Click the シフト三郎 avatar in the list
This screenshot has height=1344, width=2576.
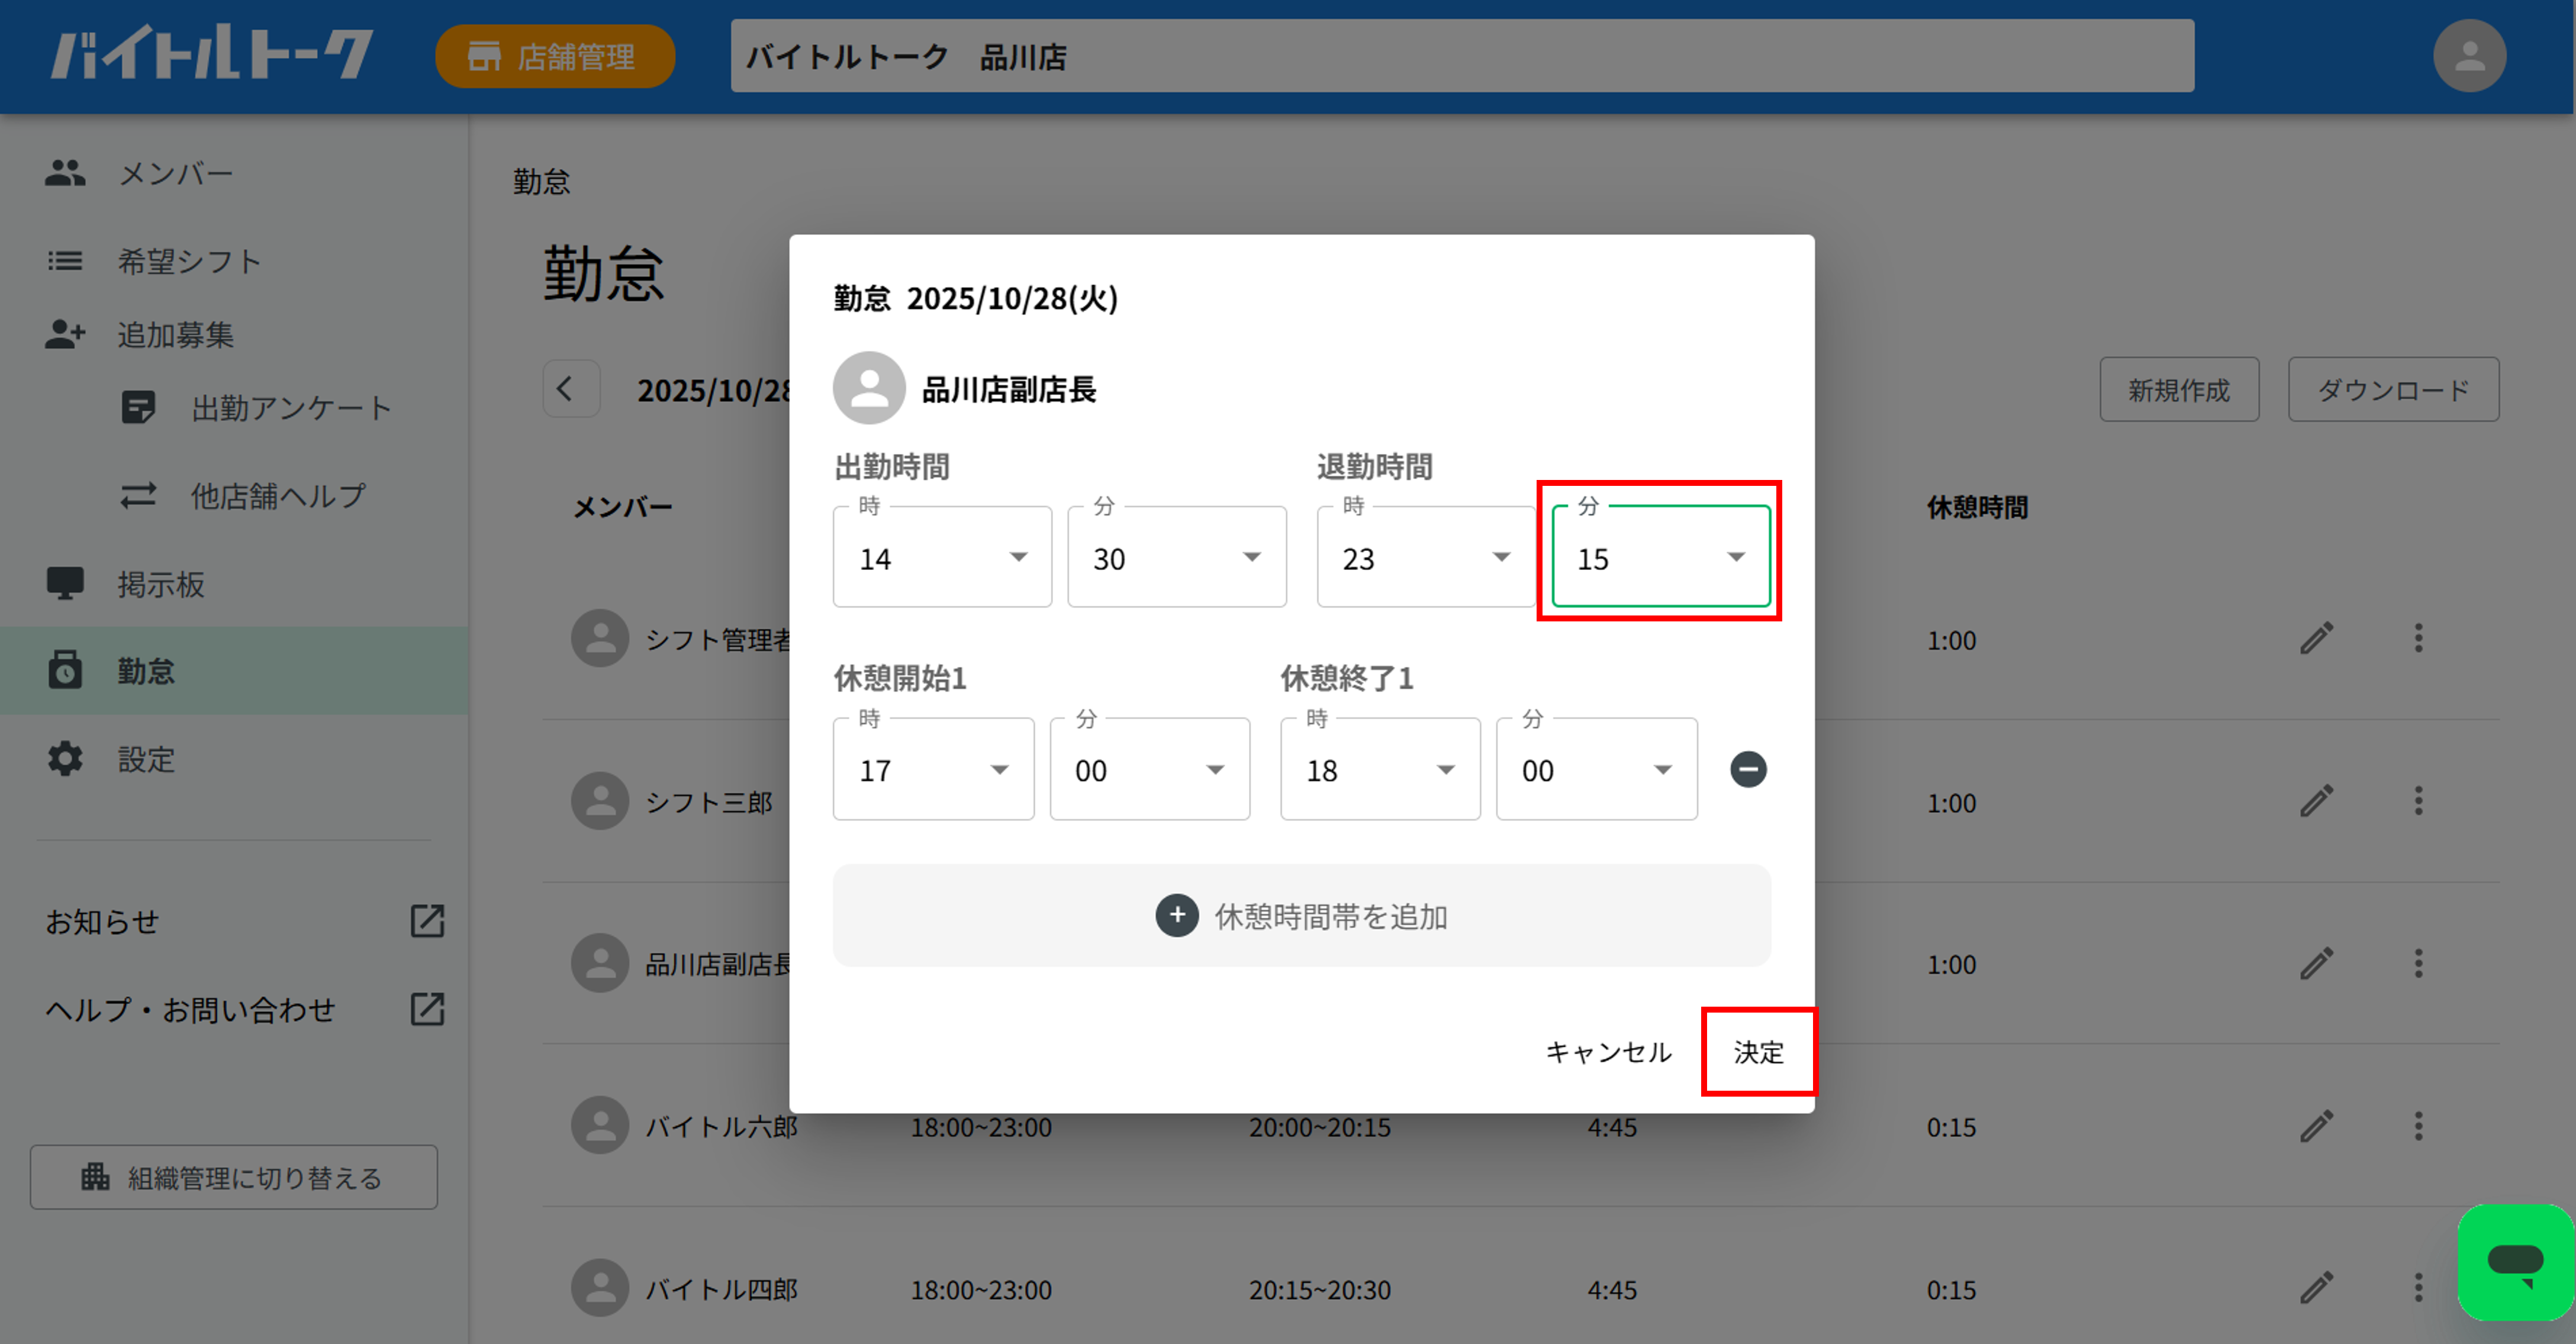tap(600, 801)
